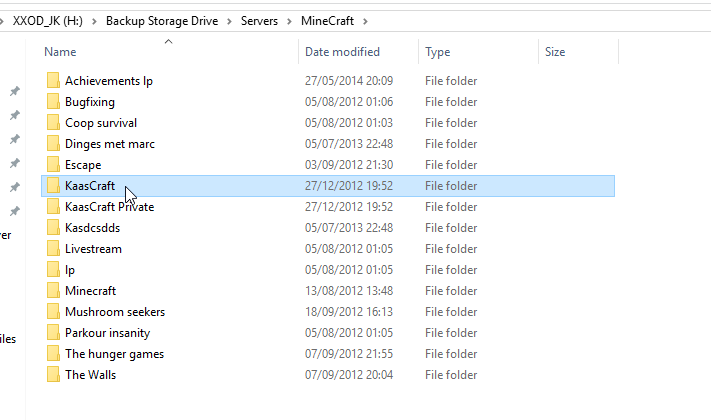Select the KaasCraft Private folder name
Image resolution: width=711 pixels, height=420 pixels.
pos(109,206)
